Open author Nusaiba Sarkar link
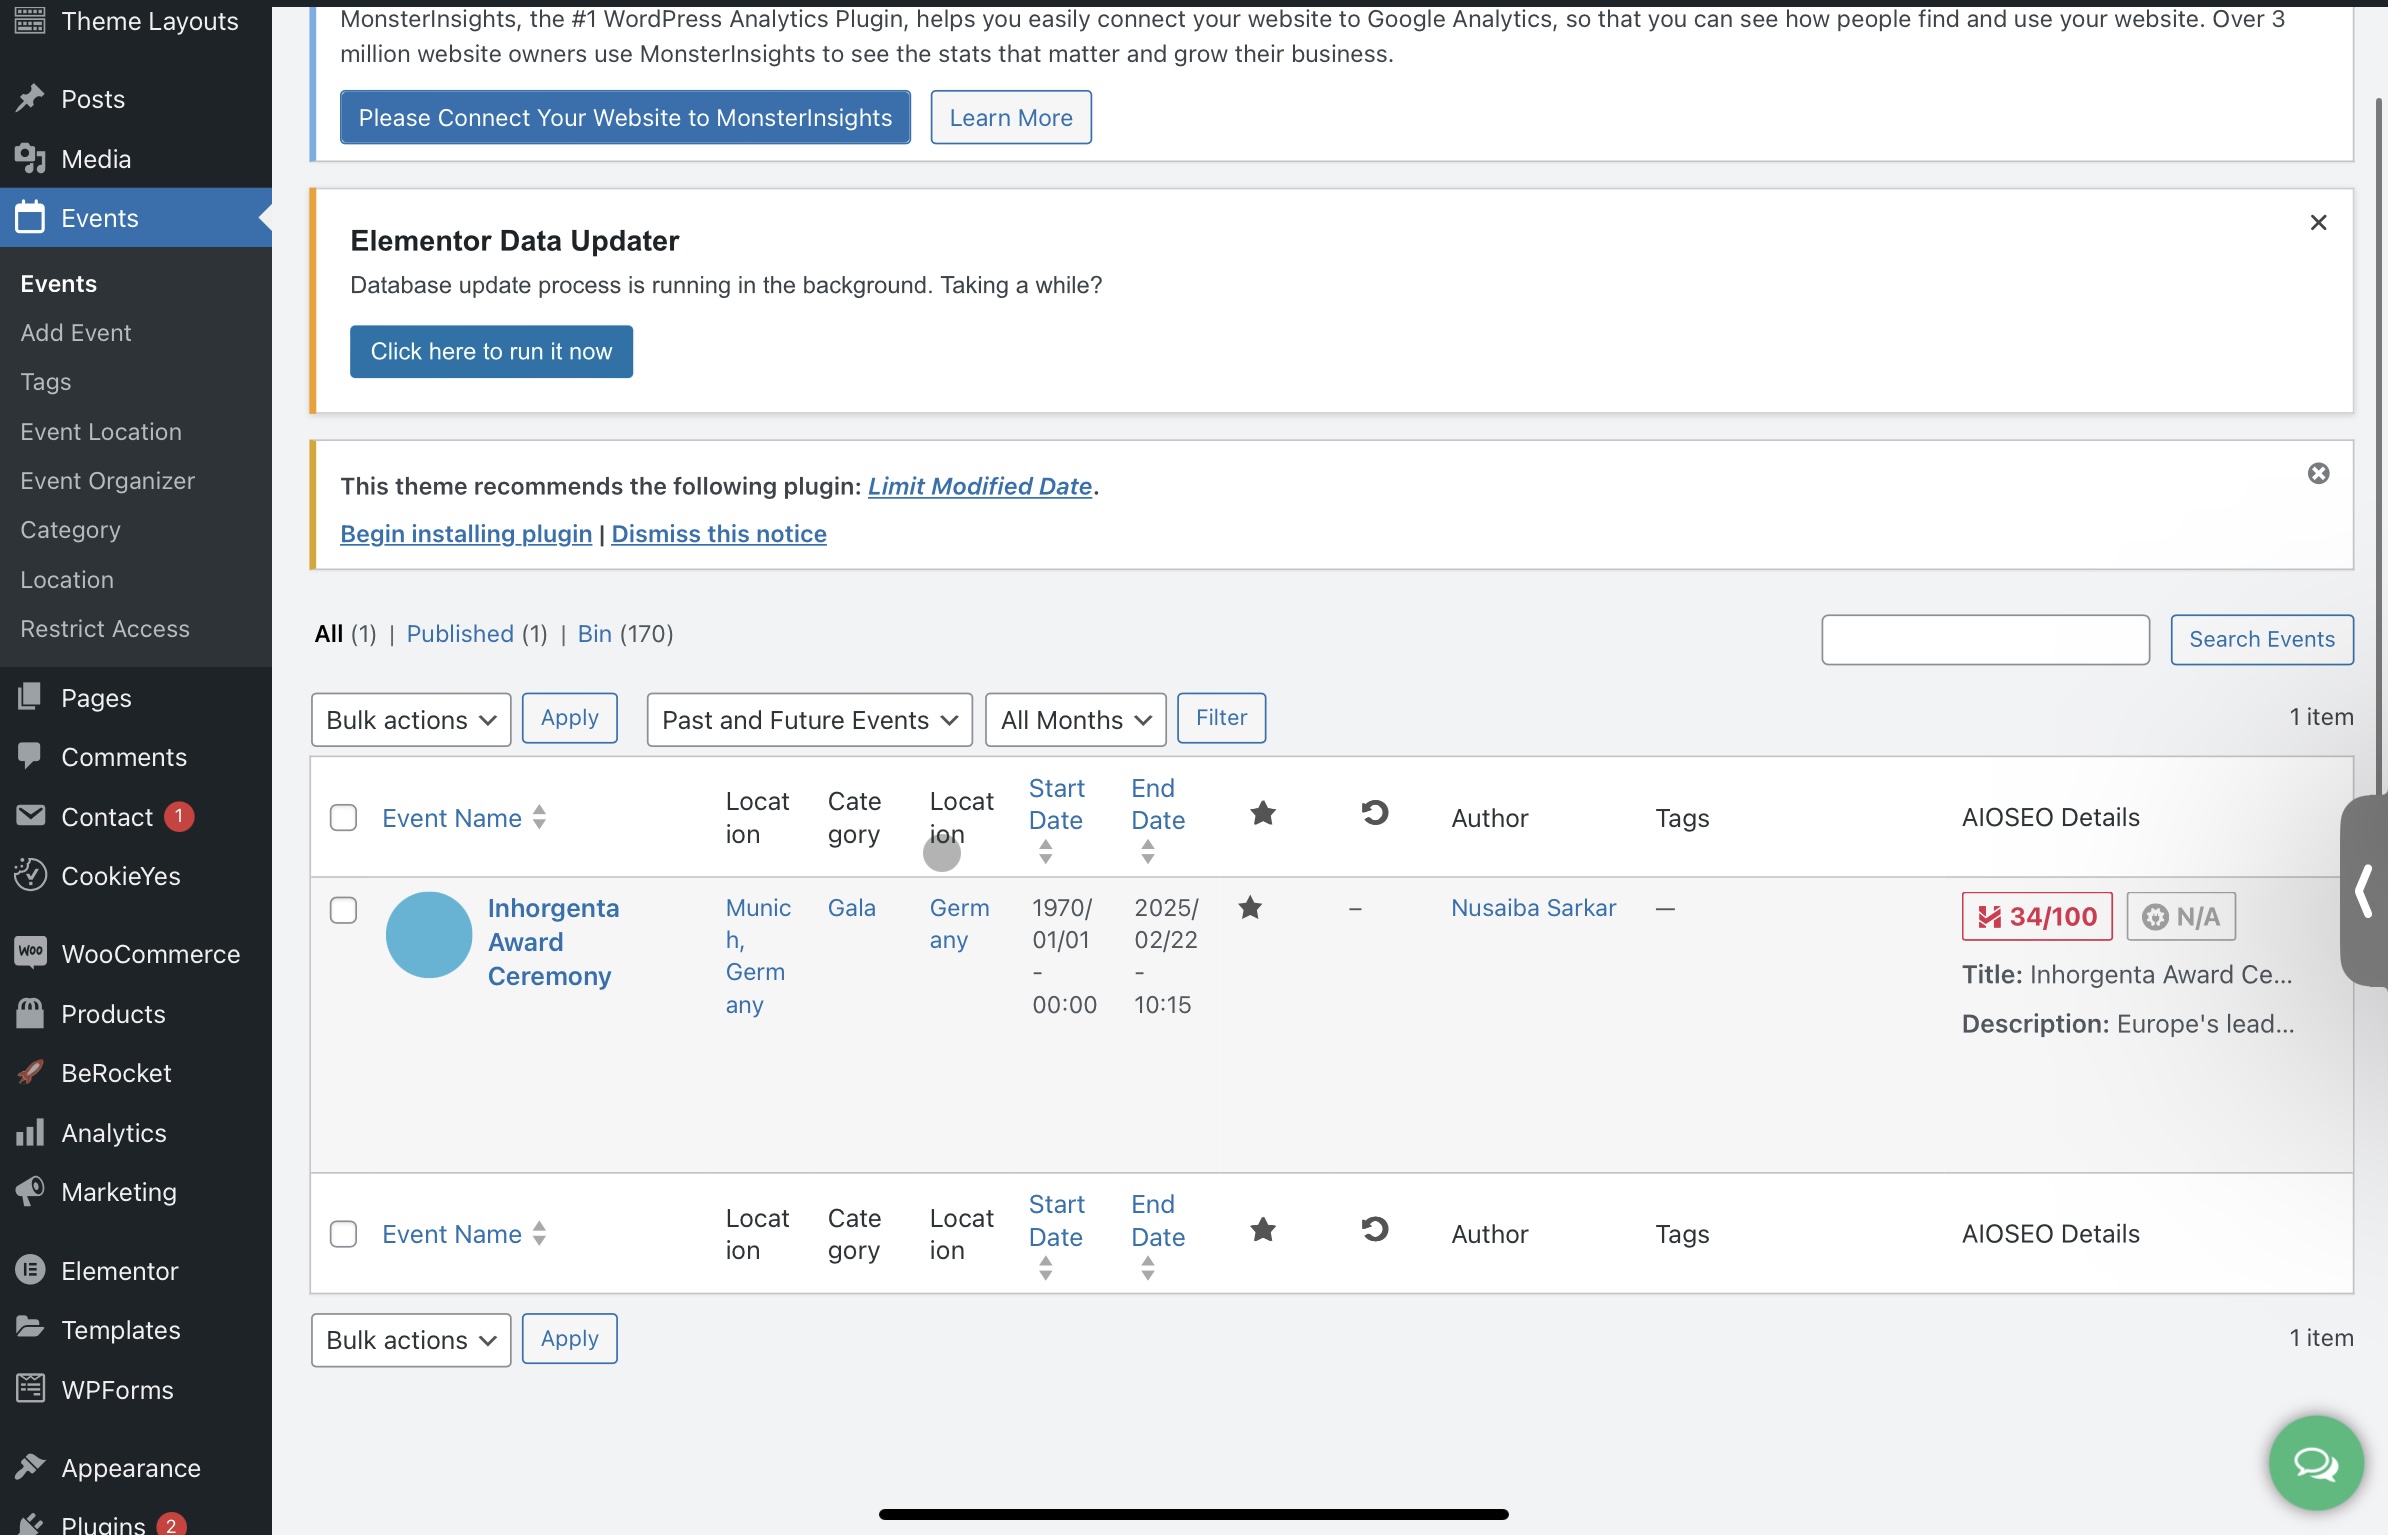 click(x=1533, y=908)
